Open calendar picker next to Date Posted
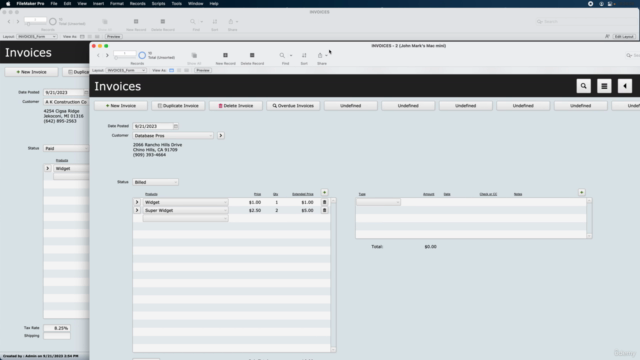The height and width of the screenshot is (360, 640). pos(176,126)
